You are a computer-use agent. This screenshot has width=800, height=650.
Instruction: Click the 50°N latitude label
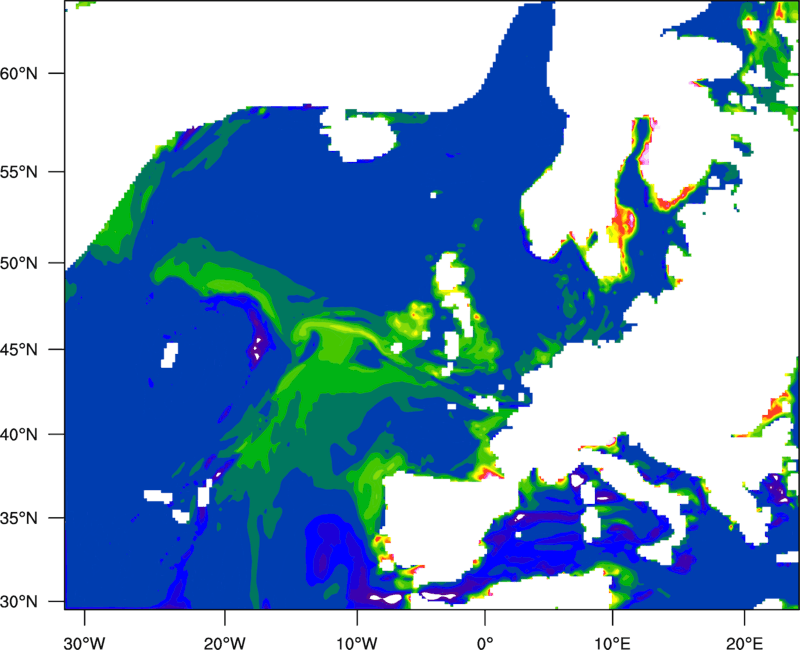[19, 263]
